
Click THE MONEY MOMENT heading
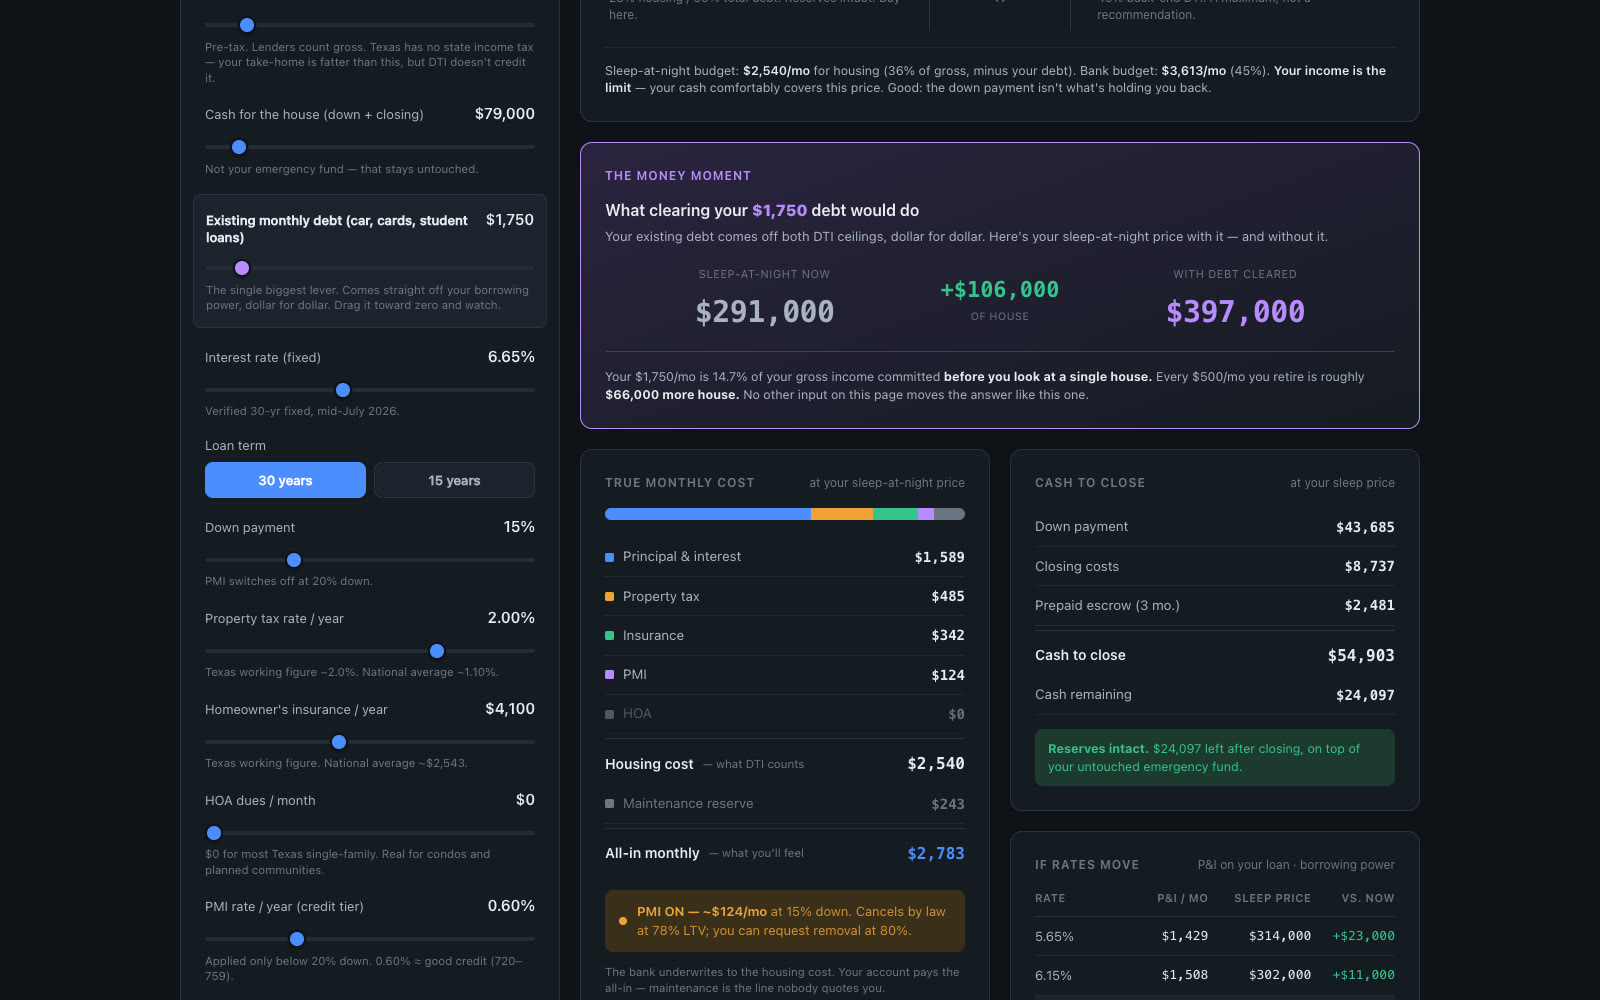(678, 176)
